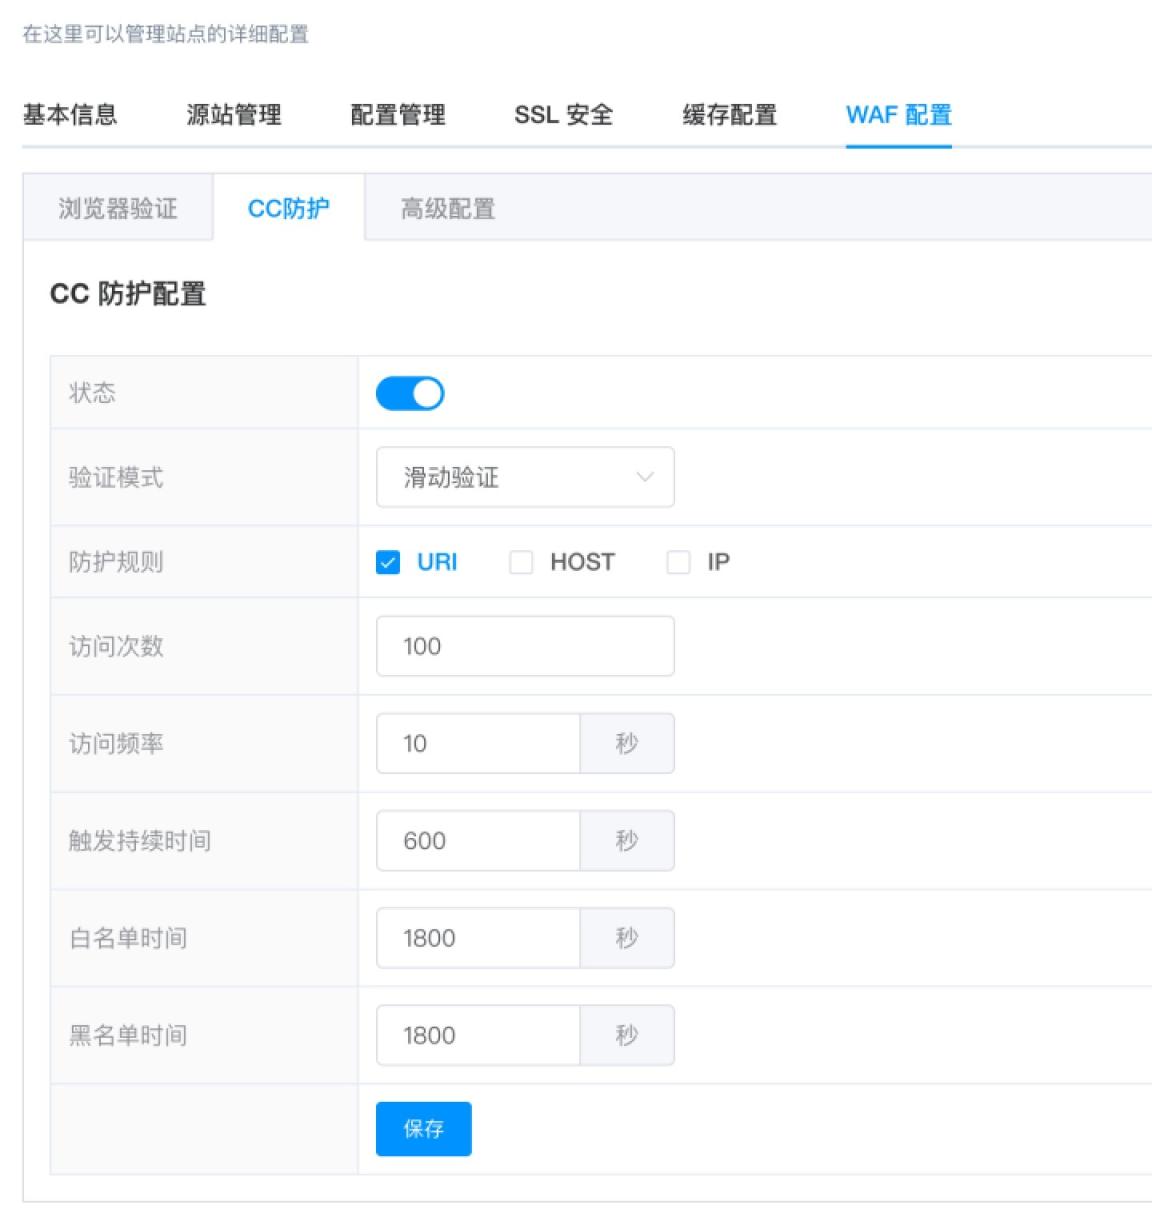This screenshot has height=1217, width=1152.
Task: Check the IP protection rule checkbox
Action: click(x=679, y=562)
